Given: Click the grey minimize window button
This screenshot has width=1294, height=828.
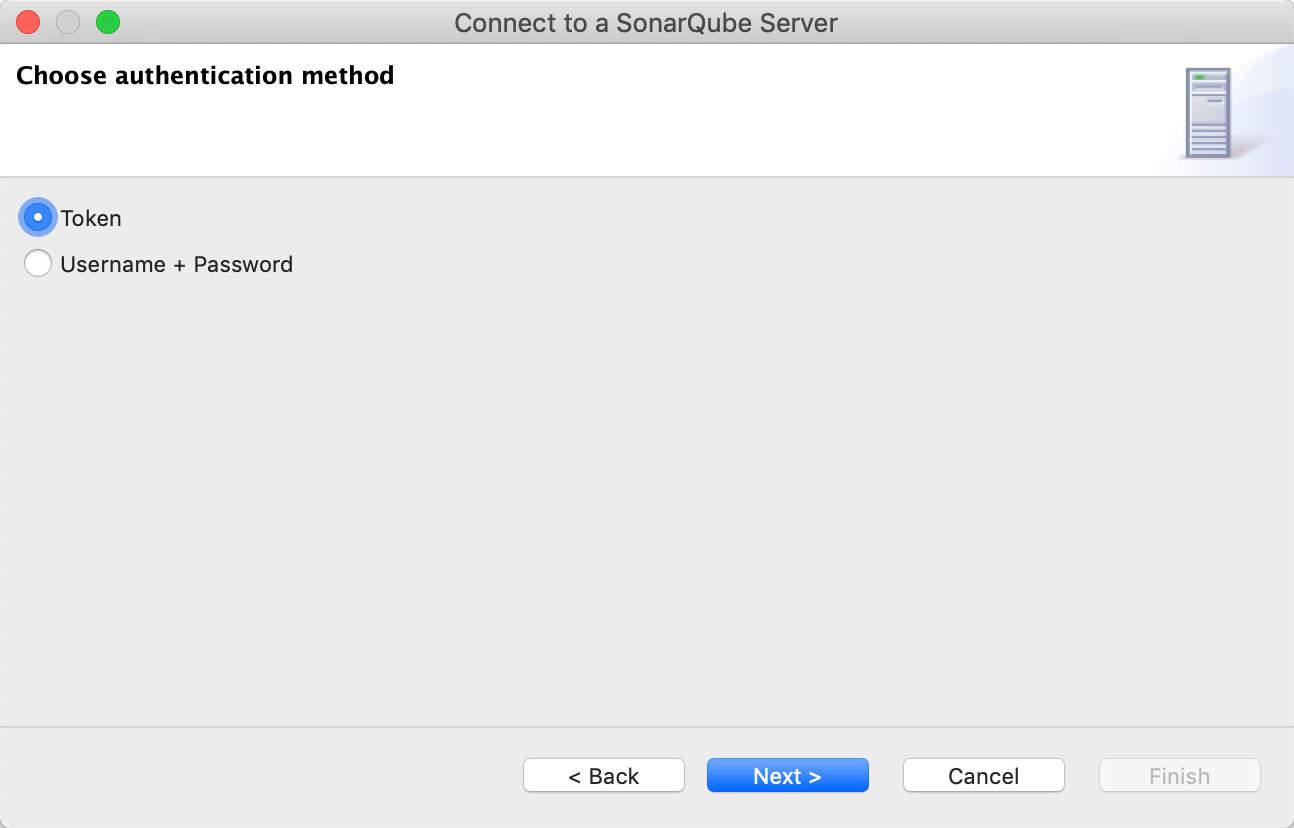Looking at the screenshot, I should point(68,22).
